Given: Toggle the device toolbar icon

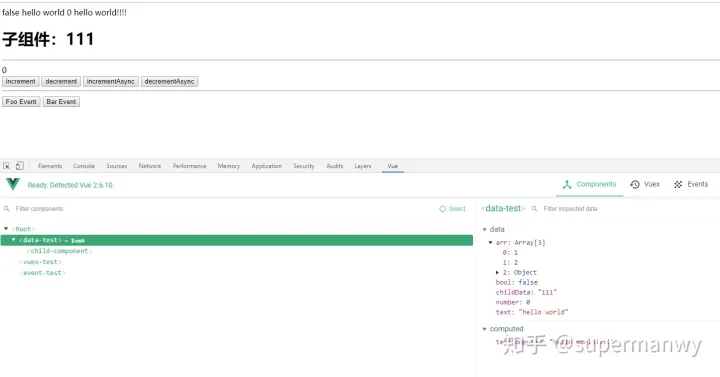Looking at the screenshot, I should coord(20,166).
